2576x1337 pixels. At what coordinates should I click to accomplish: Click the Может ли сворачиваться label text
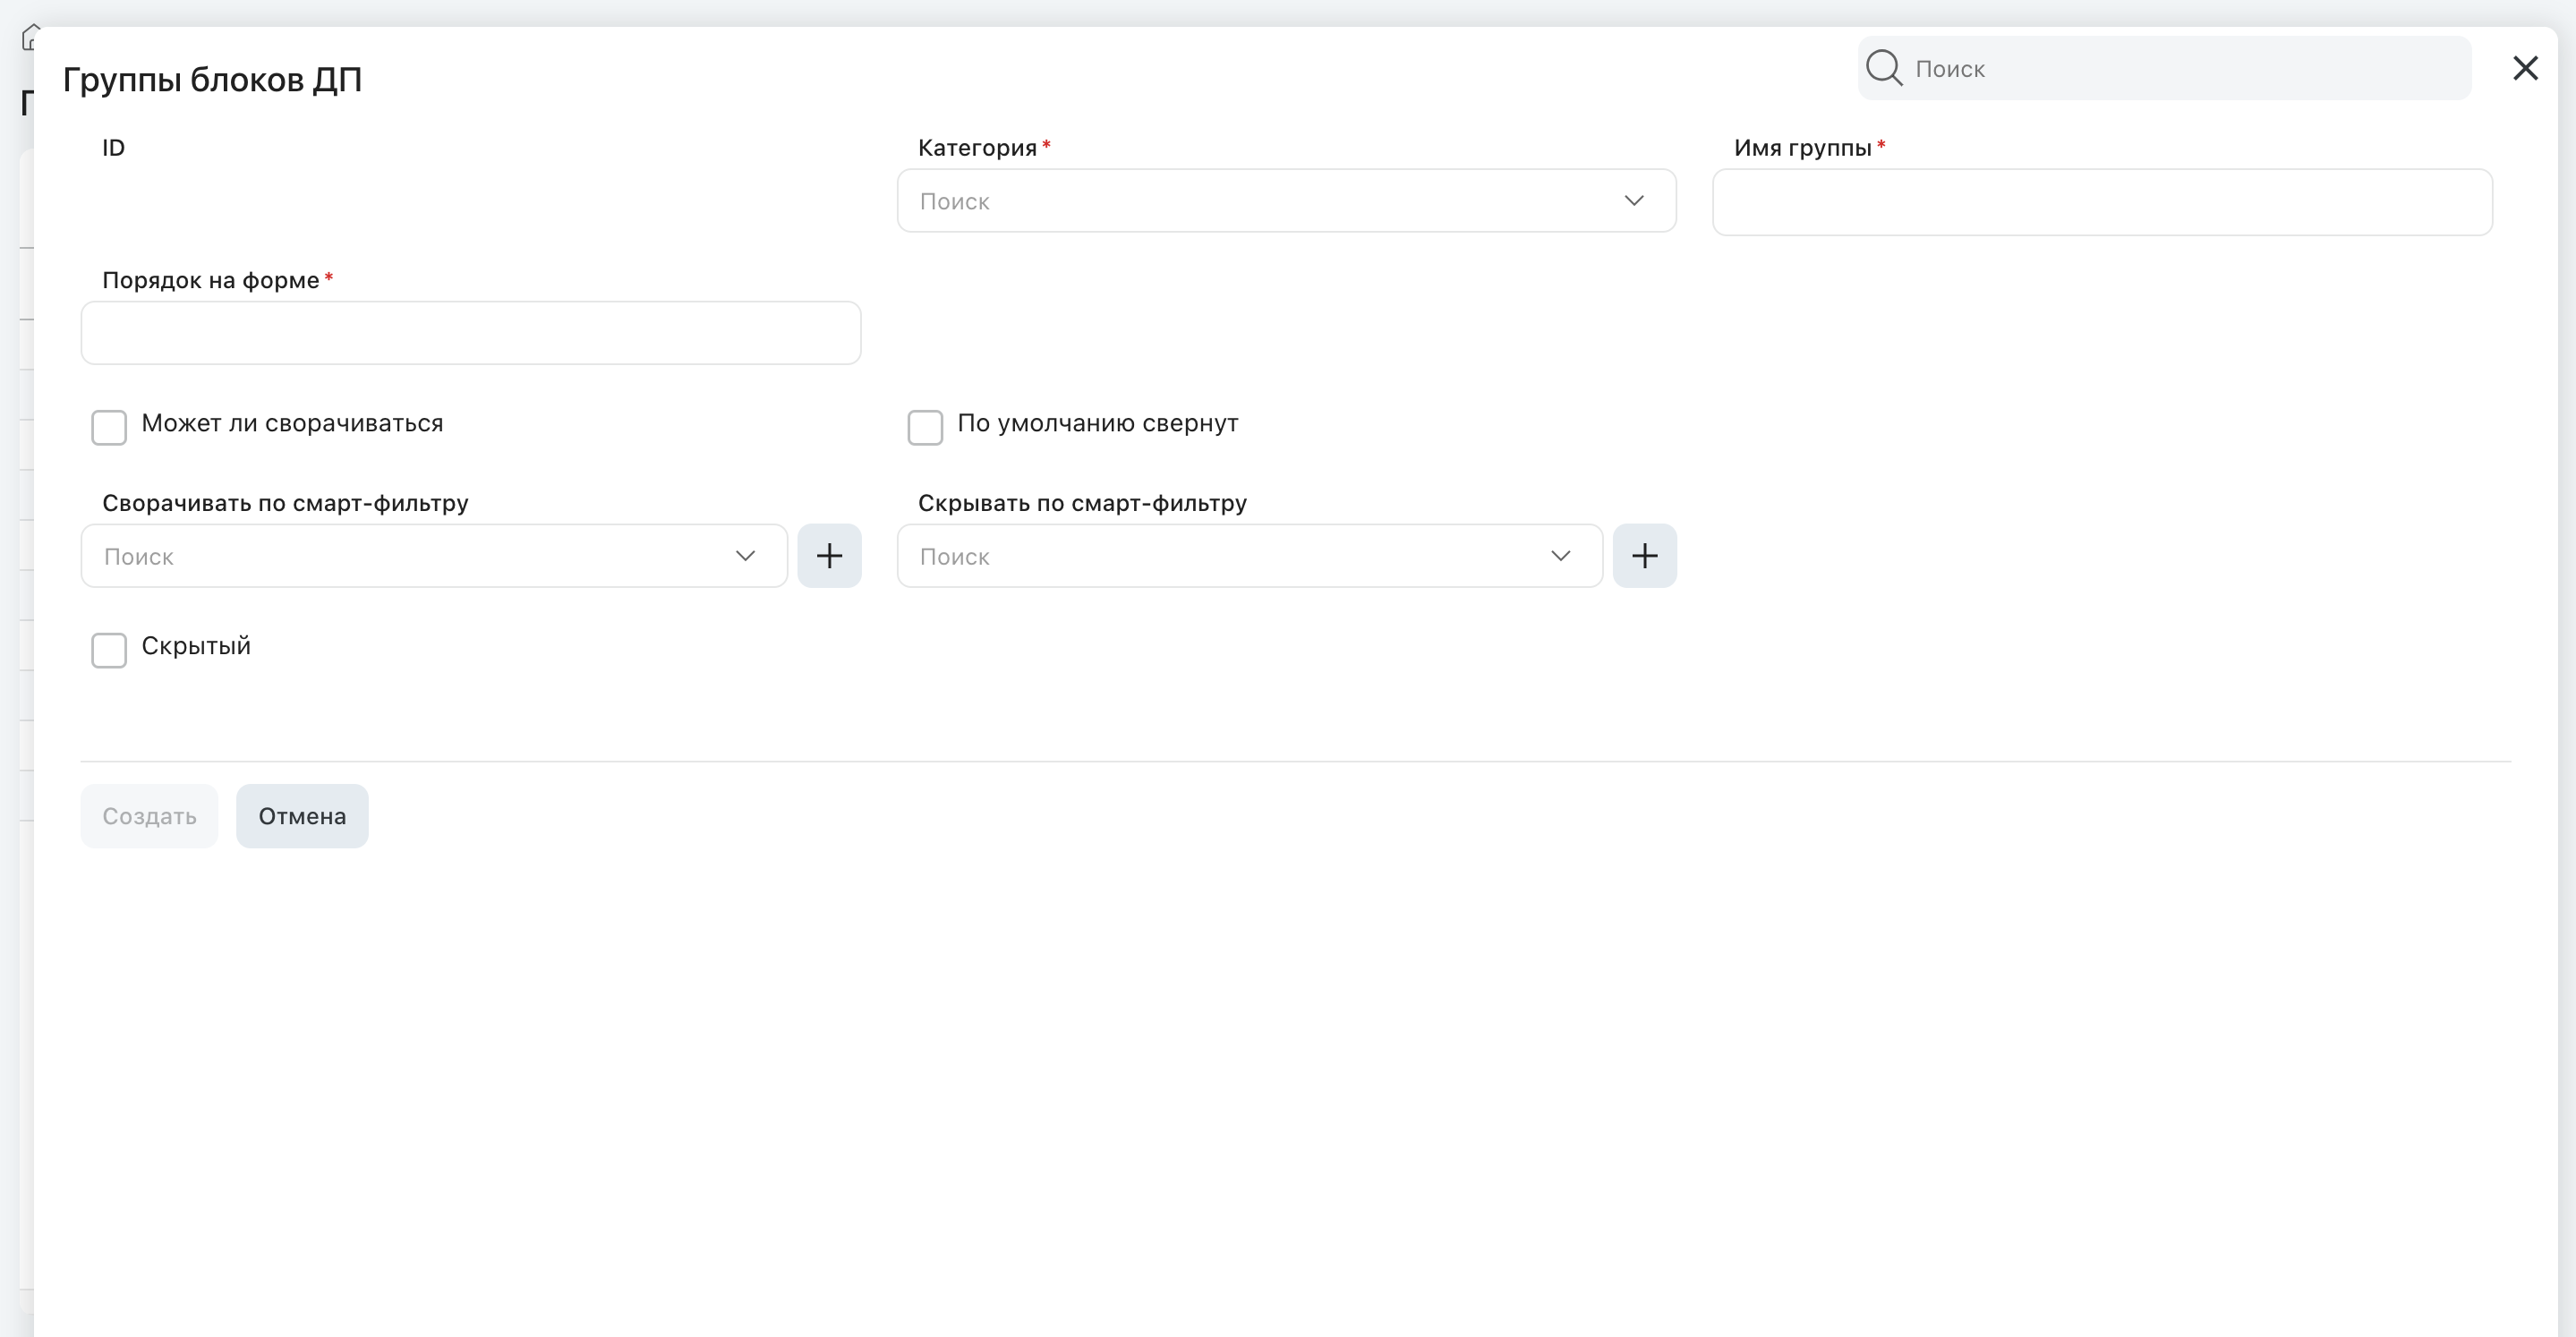tap(292, 423)
